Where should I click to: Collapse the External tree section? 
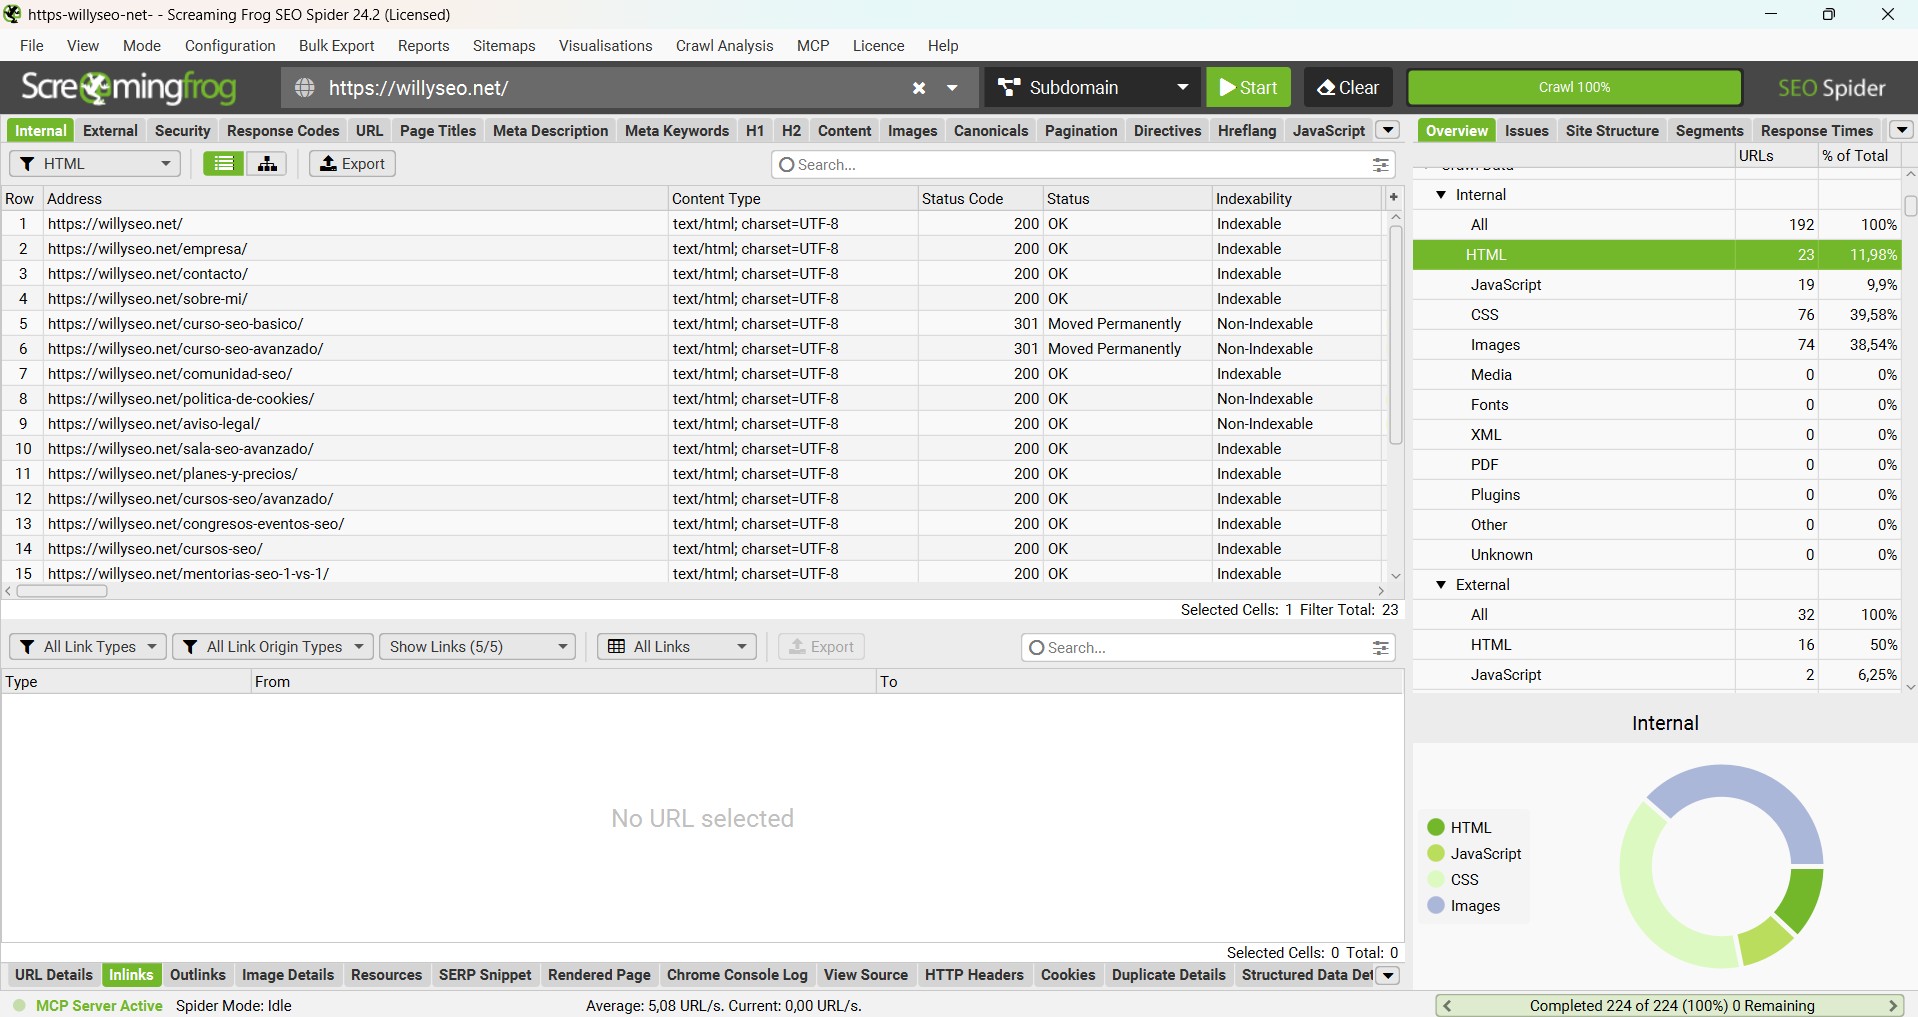tap(1441, 585)
